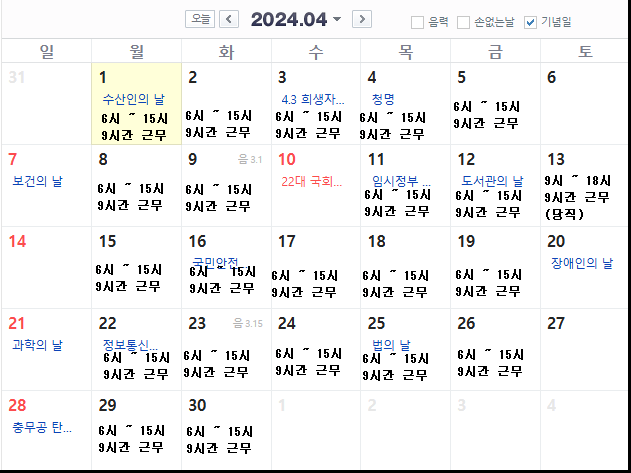Go to previous month with left arrow
The image size is (631, 473).
pyautogui.click(x=229, y=19)
